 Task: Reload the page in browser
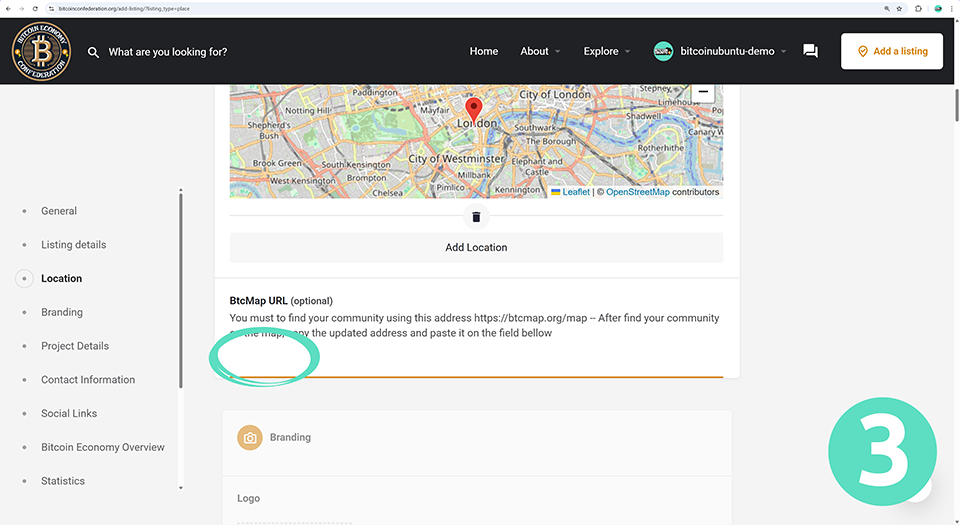pyautogui.click(x=35, y=8)
